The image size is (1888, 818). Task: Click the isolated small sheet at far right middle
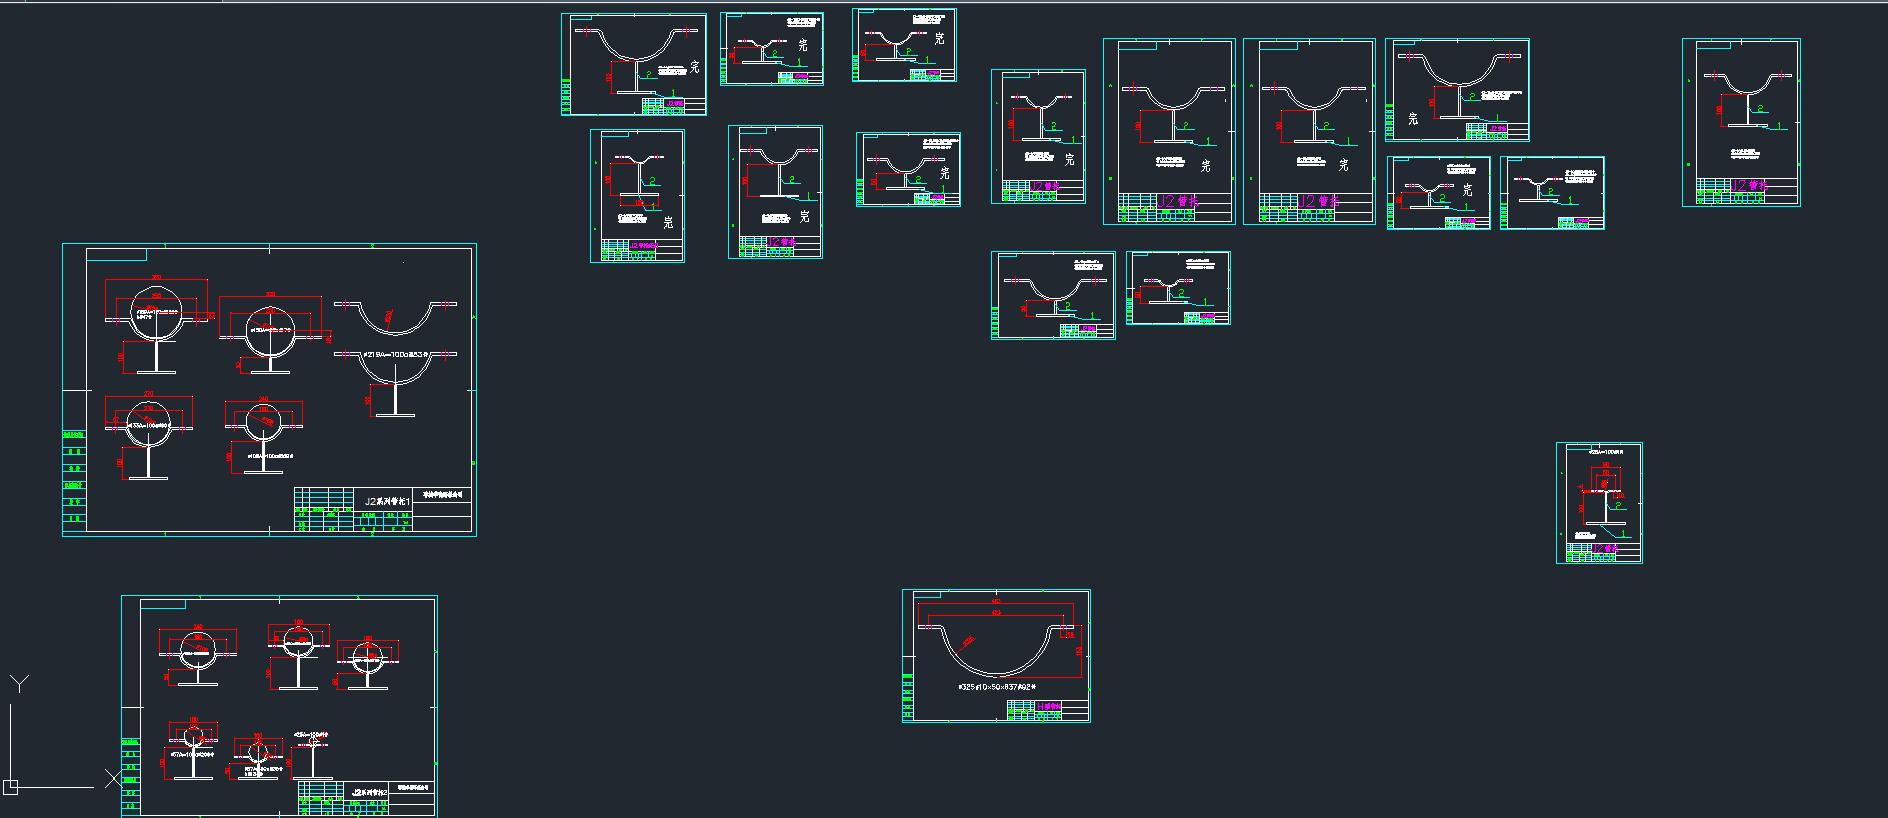pos(1599,503)
